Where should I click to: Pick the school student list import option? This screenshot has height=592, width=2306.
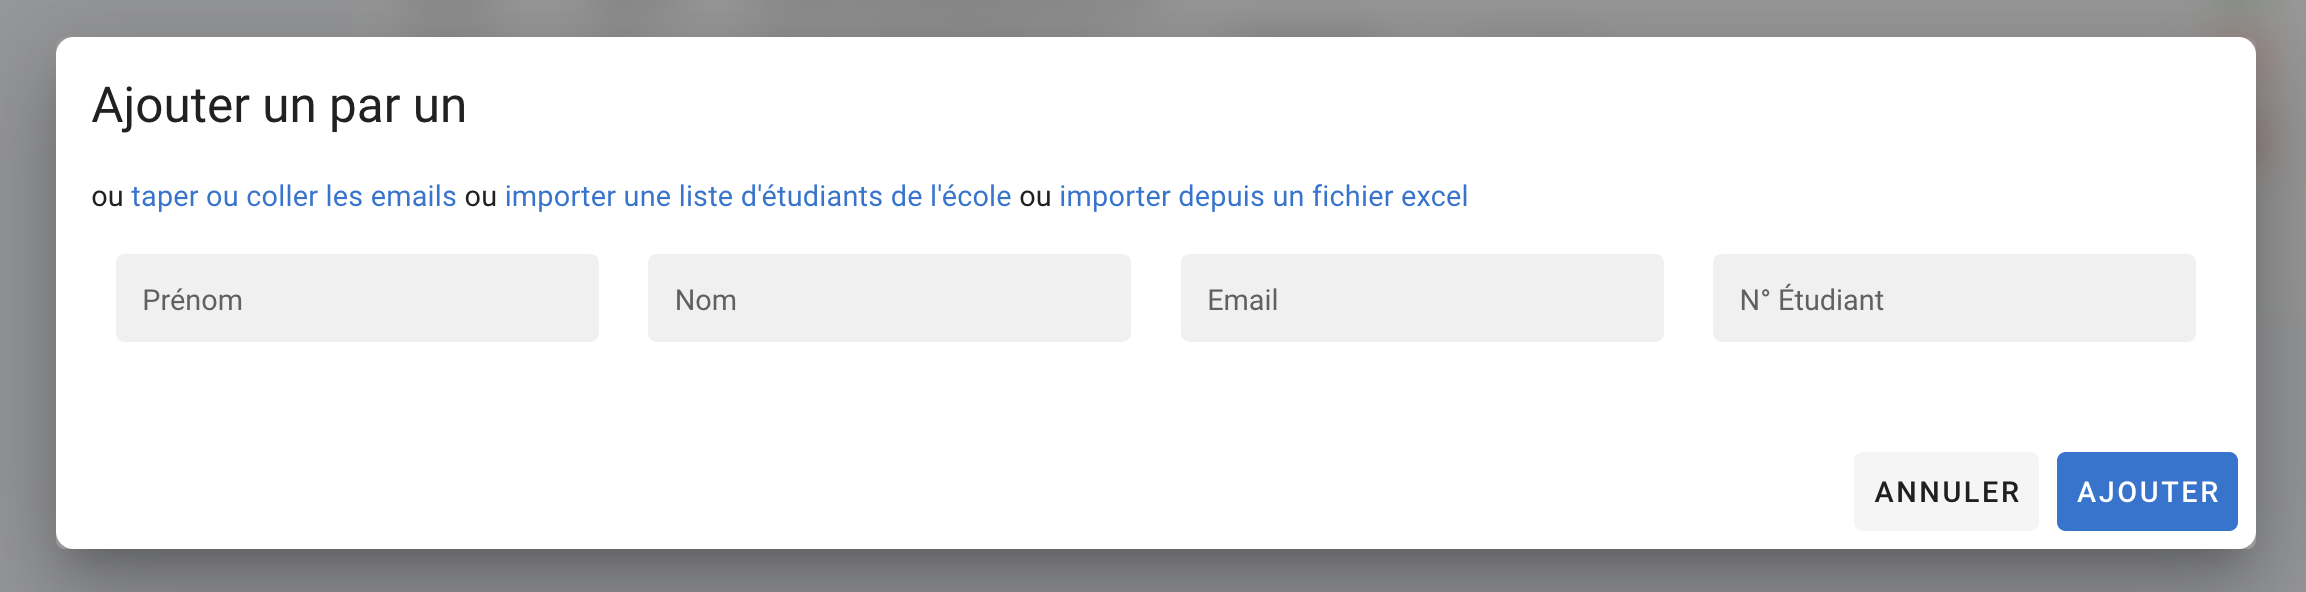point(757,196)
